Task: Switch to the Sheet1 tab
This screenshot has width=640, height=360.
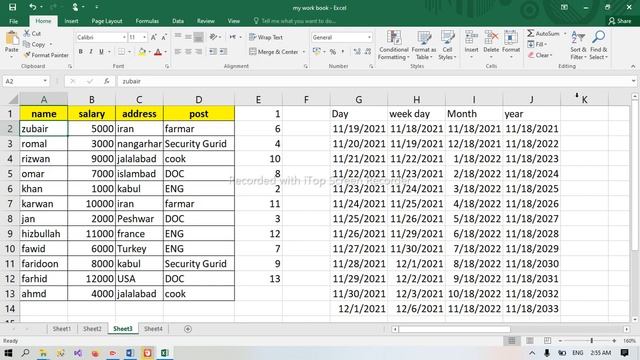Action: [x=61, y=329]
